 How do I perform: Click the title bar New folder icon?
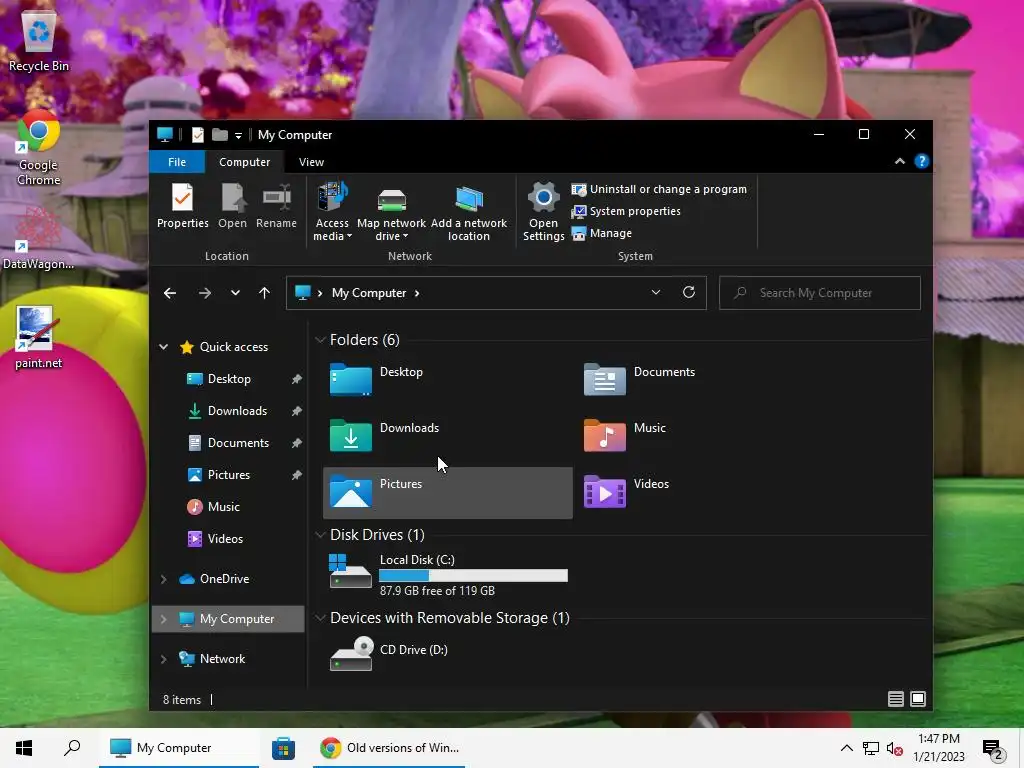pos(220,135)
